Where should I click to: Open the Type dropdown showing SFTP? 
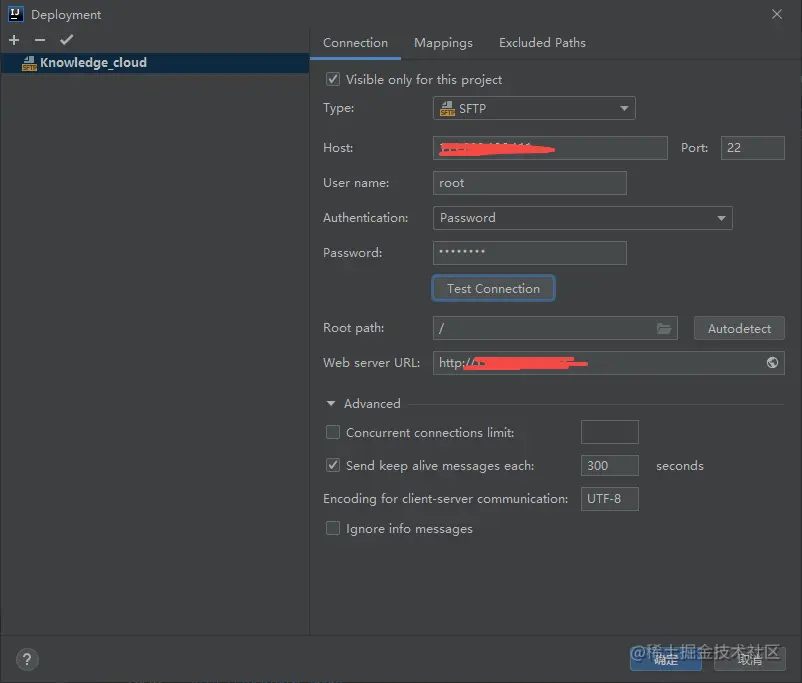[x=534, y=108]
